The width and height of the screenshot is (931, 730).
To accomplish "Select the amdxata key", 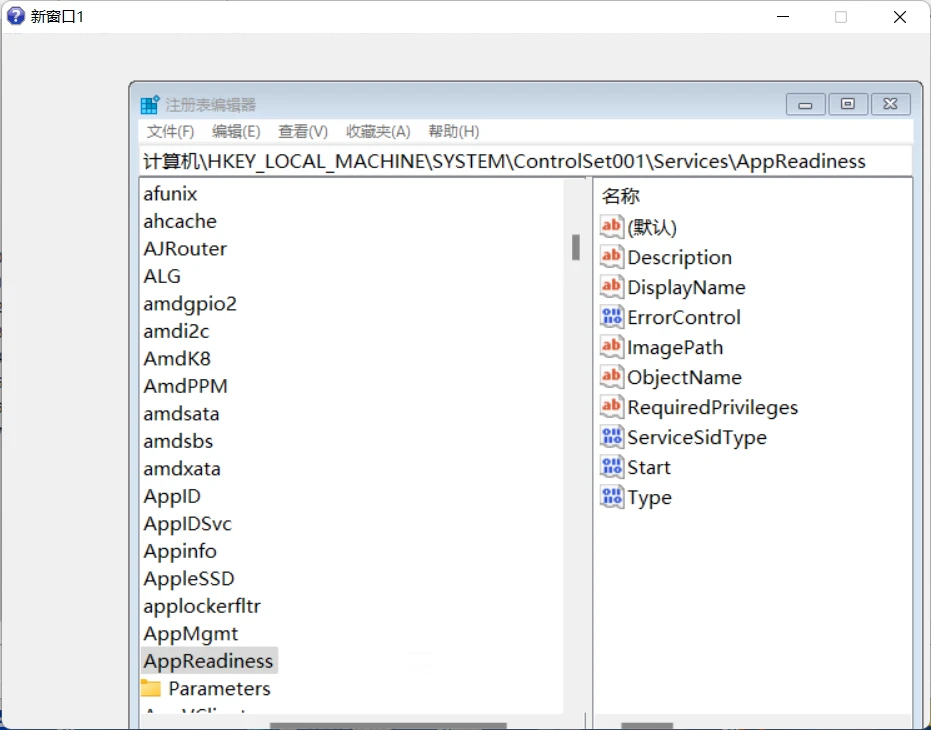I will point(182,469).
